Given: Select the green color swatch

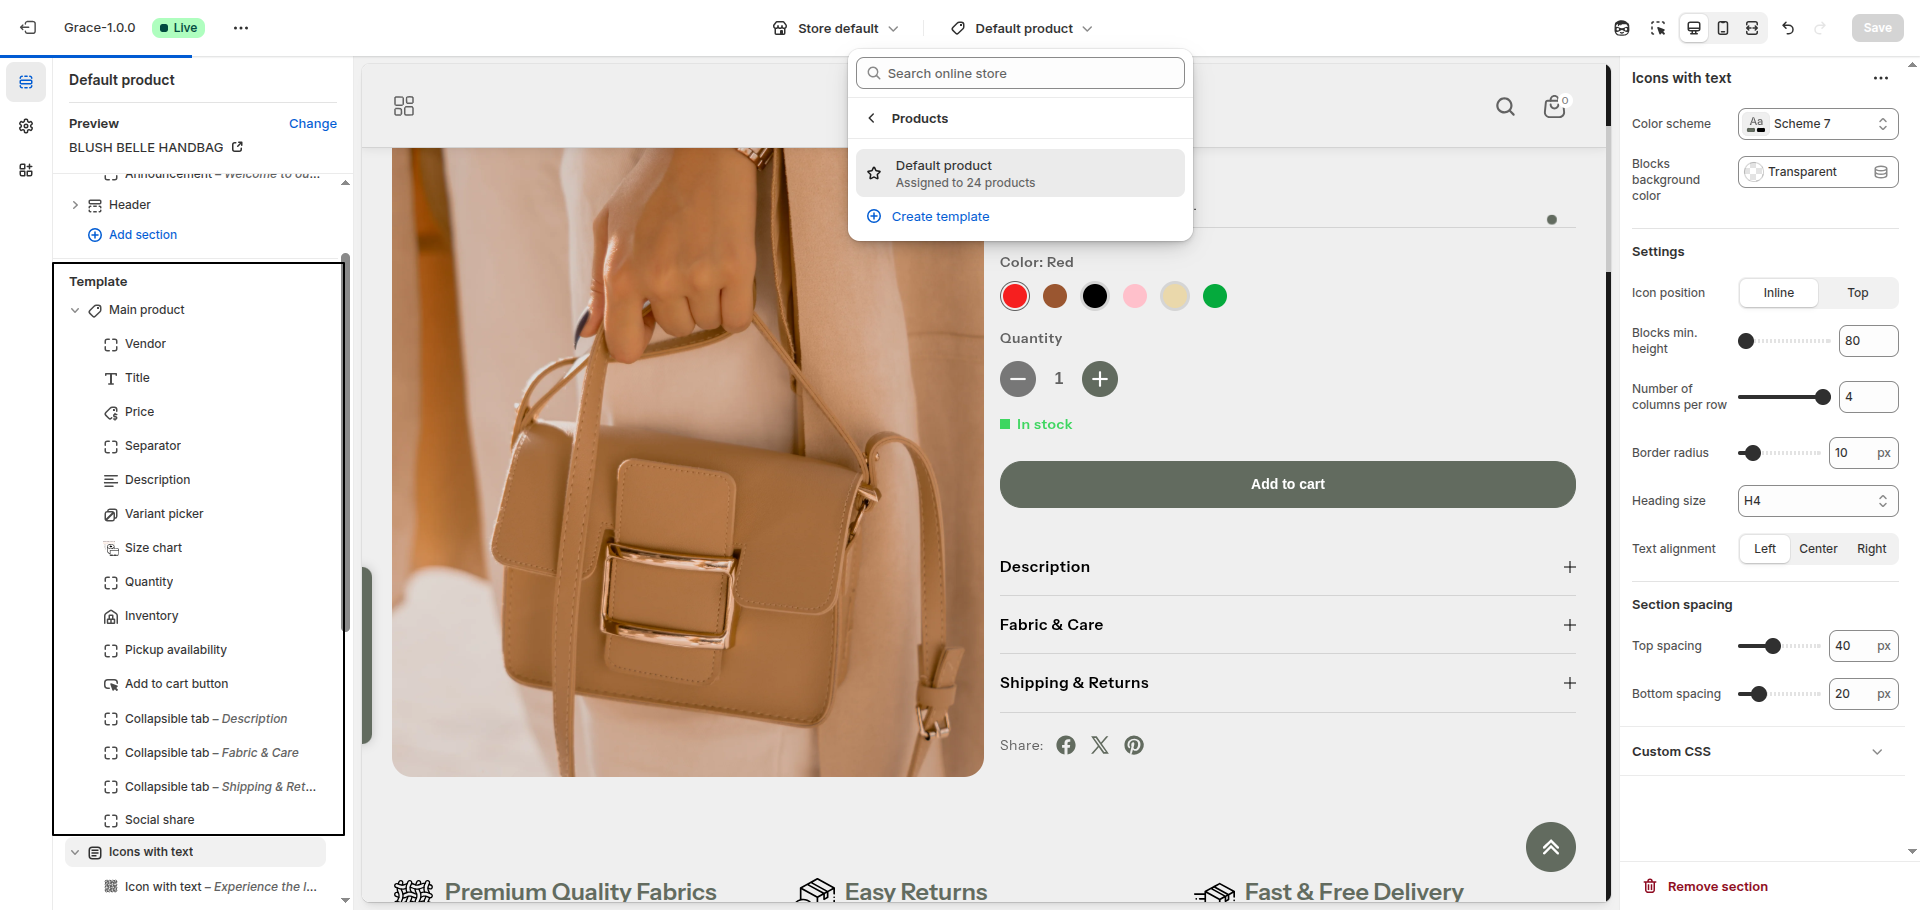Looking at the screenshot, I should click(1215, 296).
